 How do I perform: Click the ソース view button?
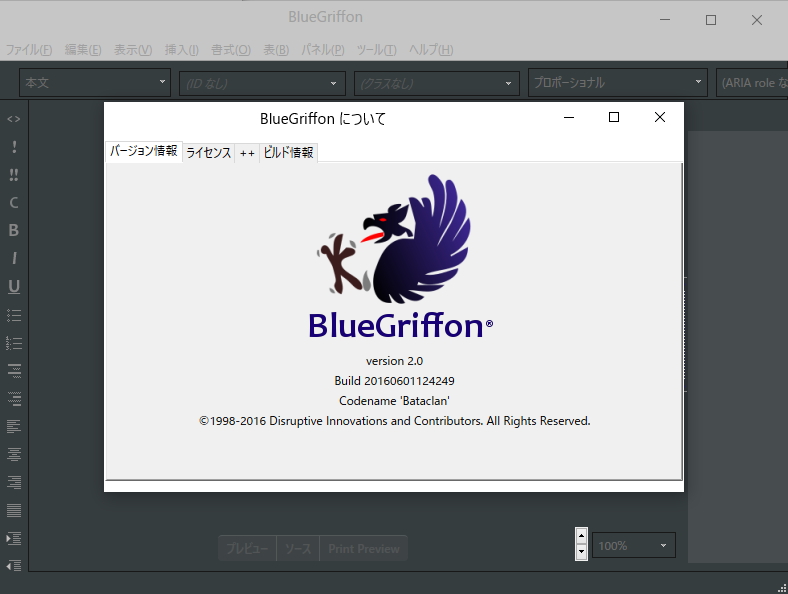[298, 548]
